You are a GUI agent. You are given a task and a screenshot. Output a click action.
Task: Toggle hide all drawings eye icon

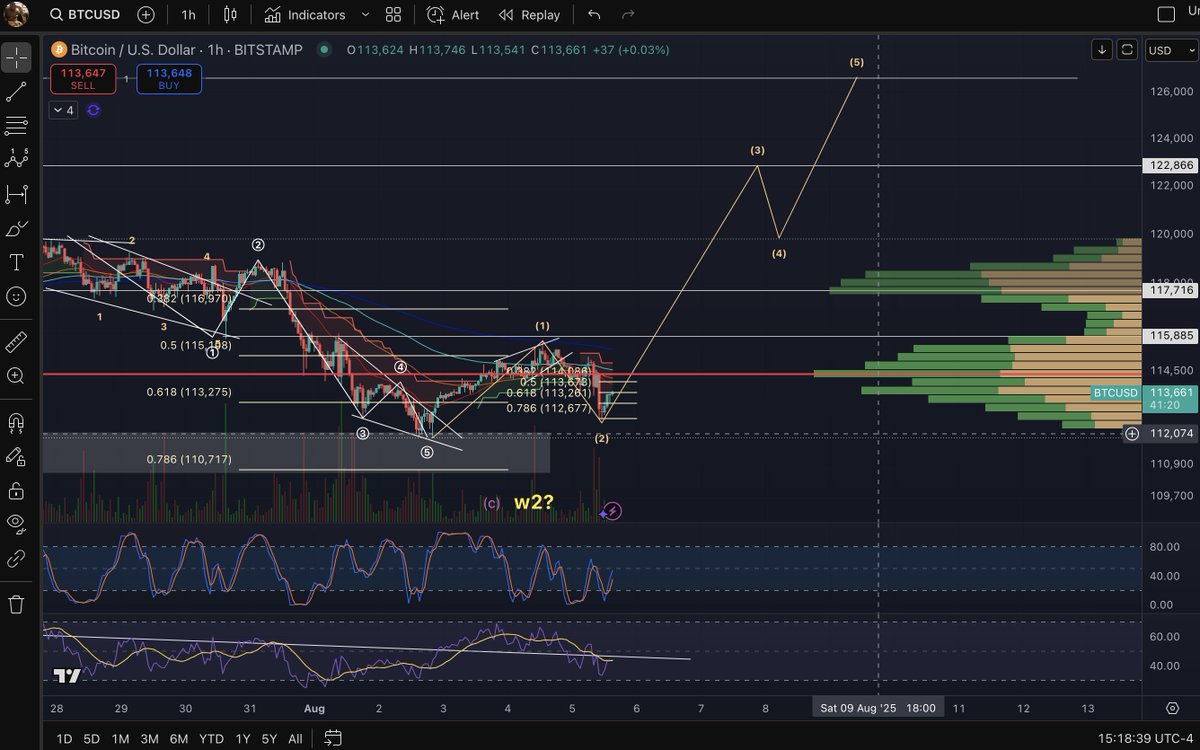coord(16,523)
